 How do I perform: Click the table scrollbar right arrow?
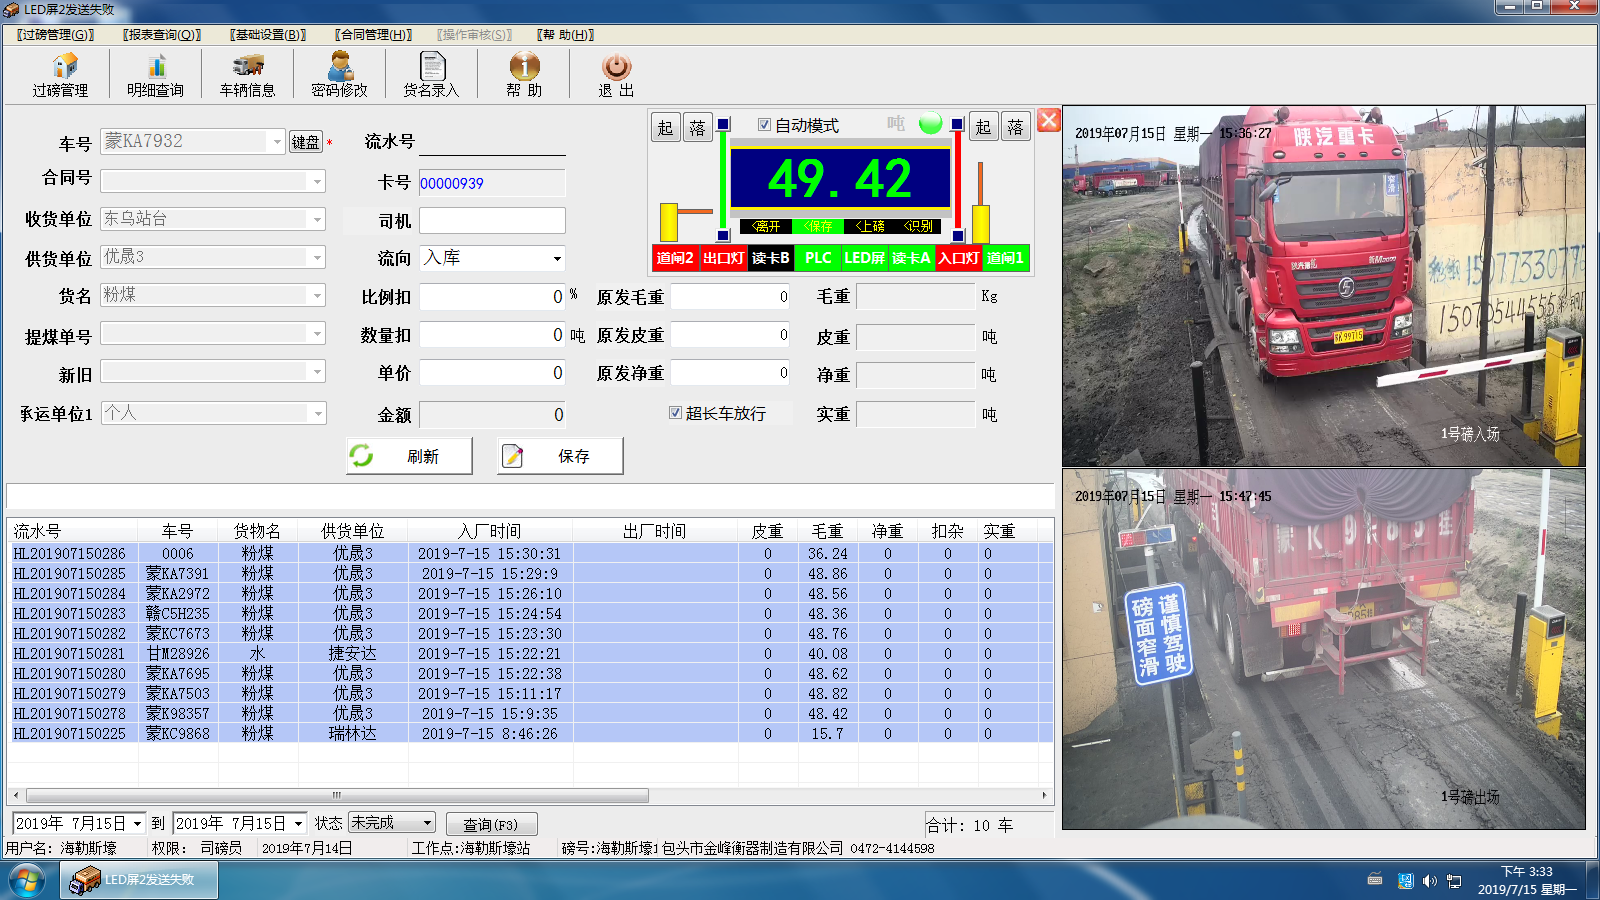tap(1045, 796)
